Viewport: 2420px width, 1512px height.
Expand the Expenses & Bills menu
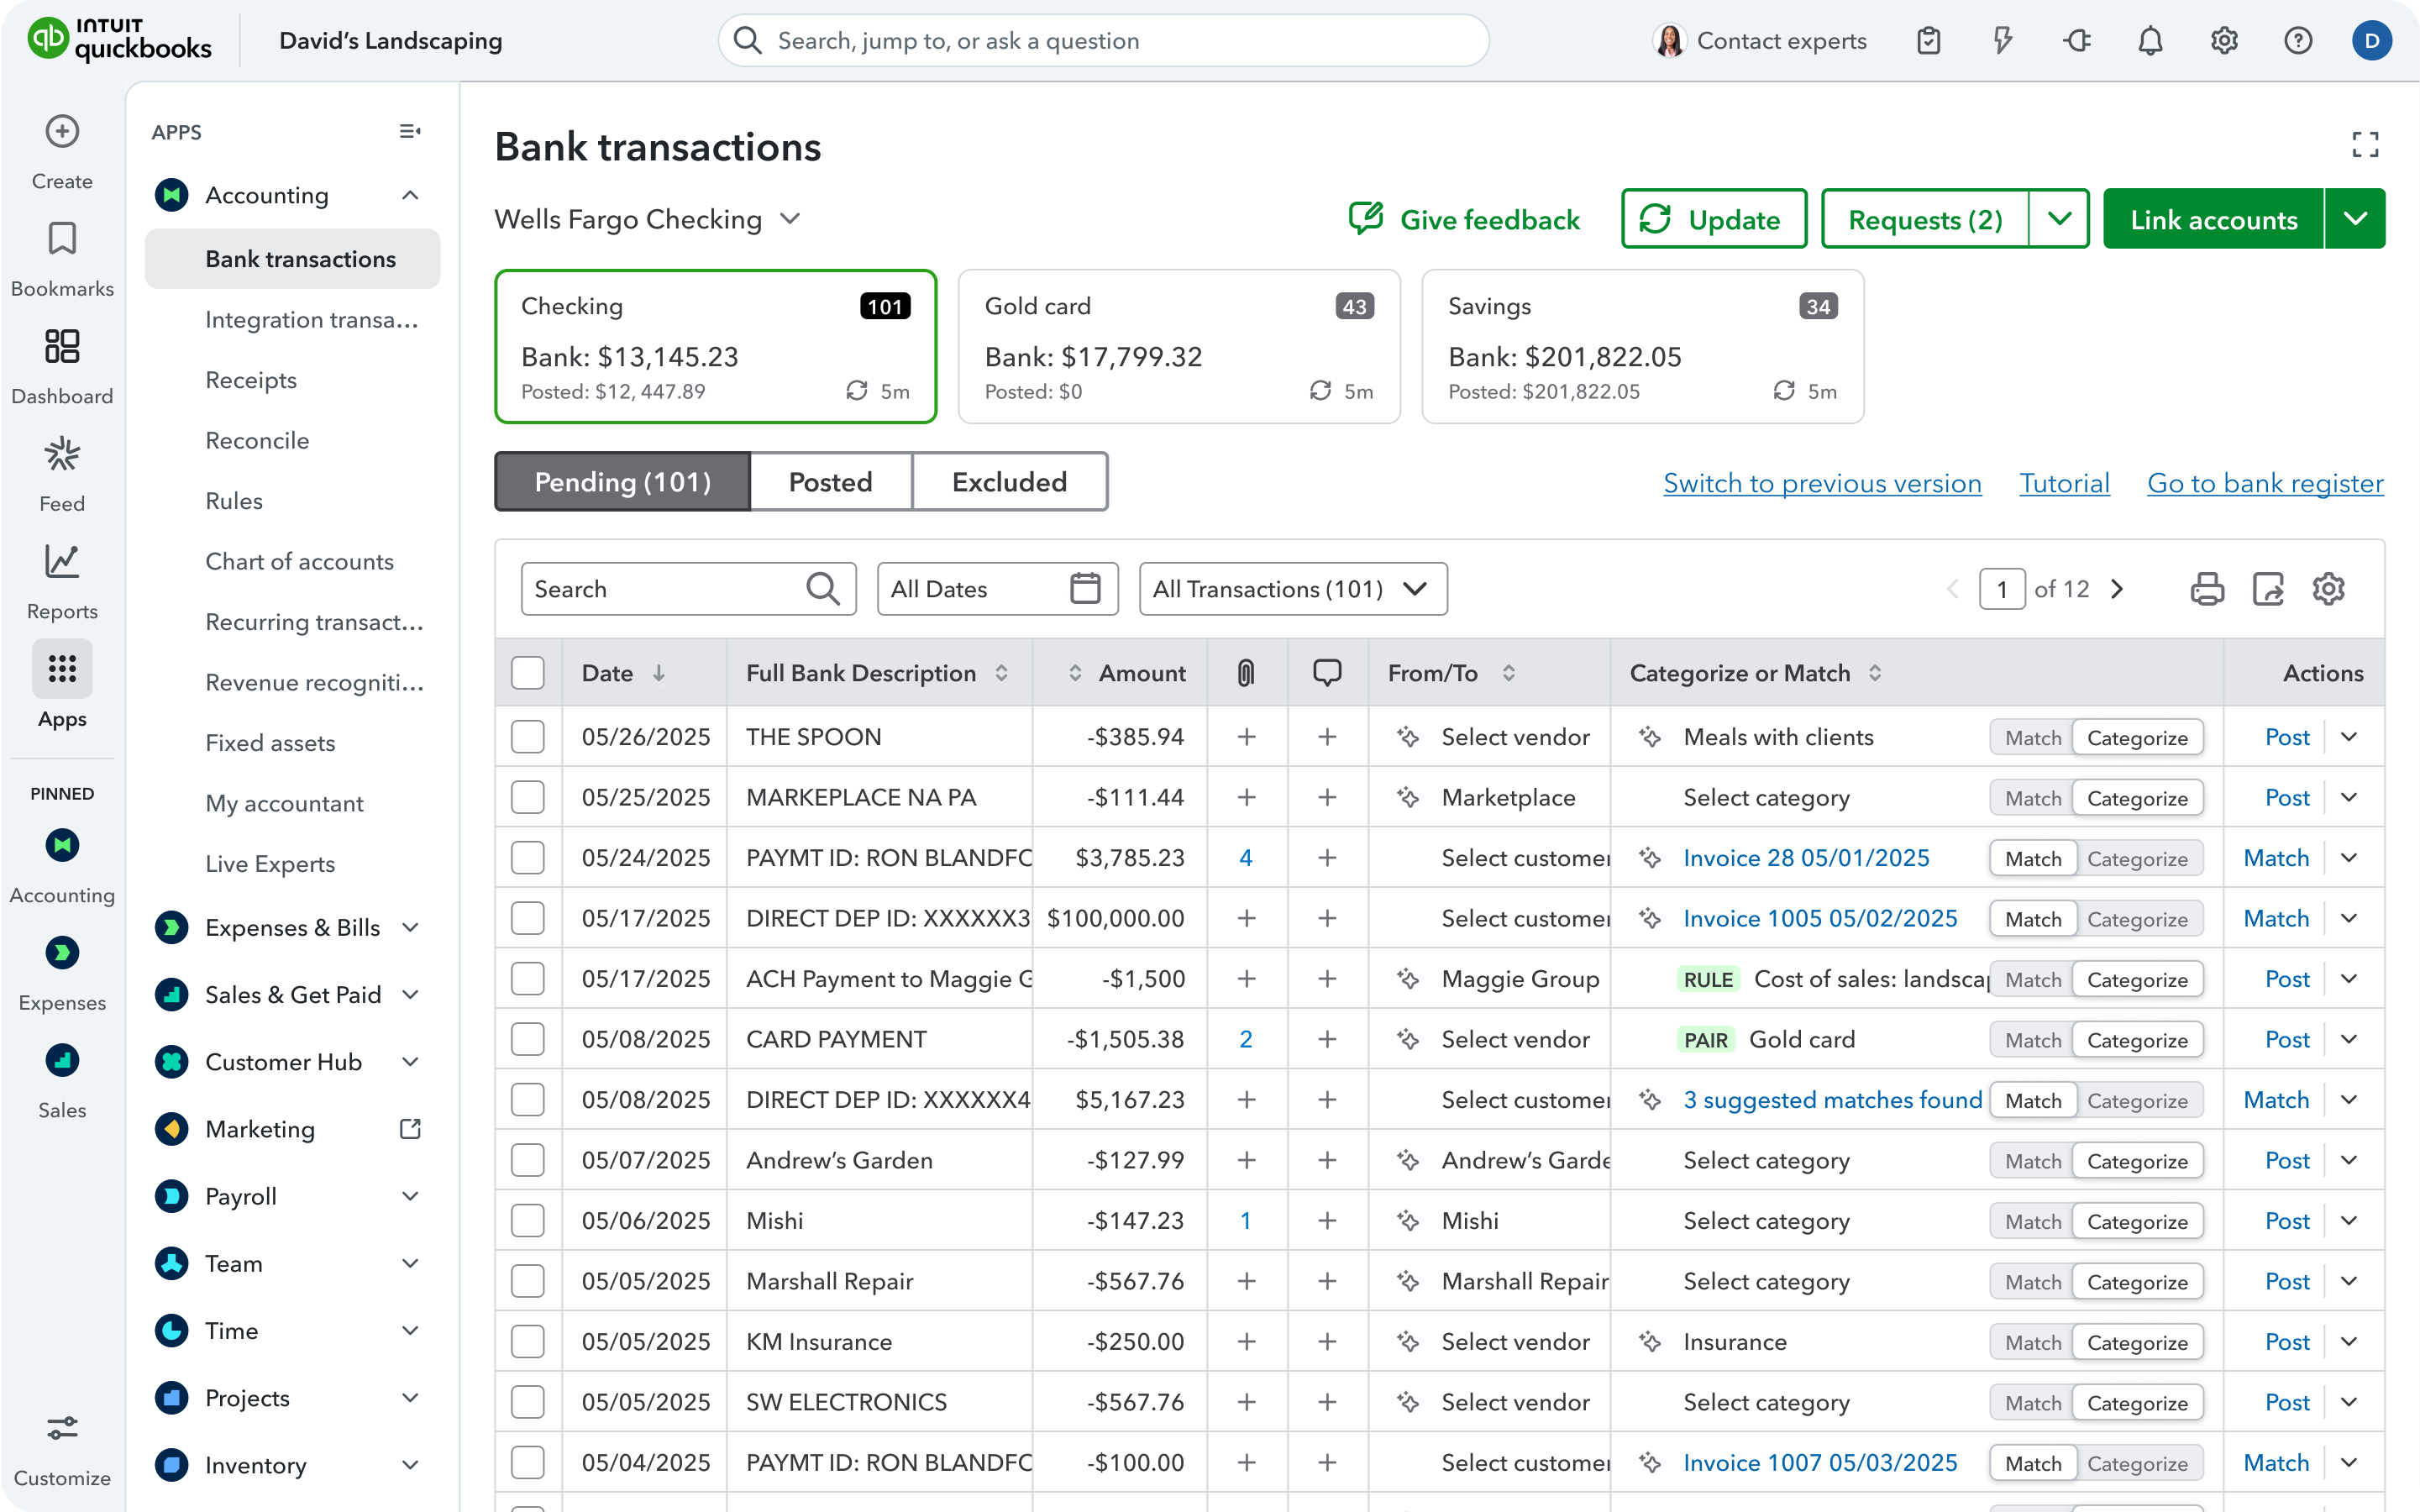[410, 927]
